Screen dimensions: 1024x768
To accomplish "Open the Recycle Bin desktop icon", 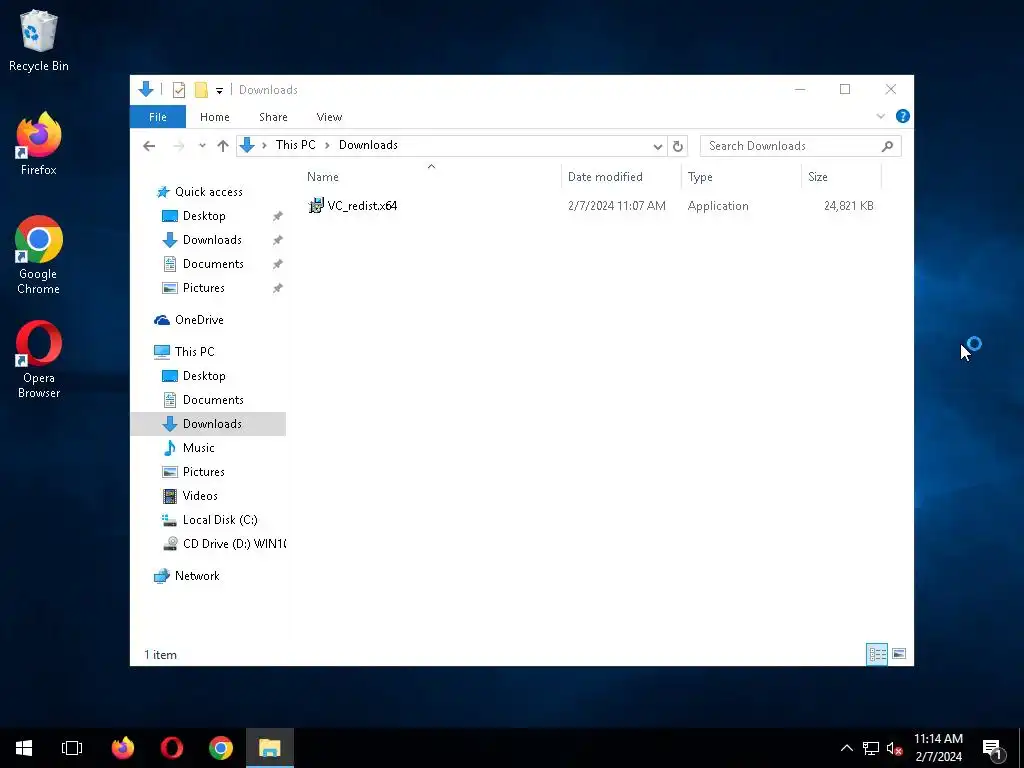I will (x=39, y=40).
